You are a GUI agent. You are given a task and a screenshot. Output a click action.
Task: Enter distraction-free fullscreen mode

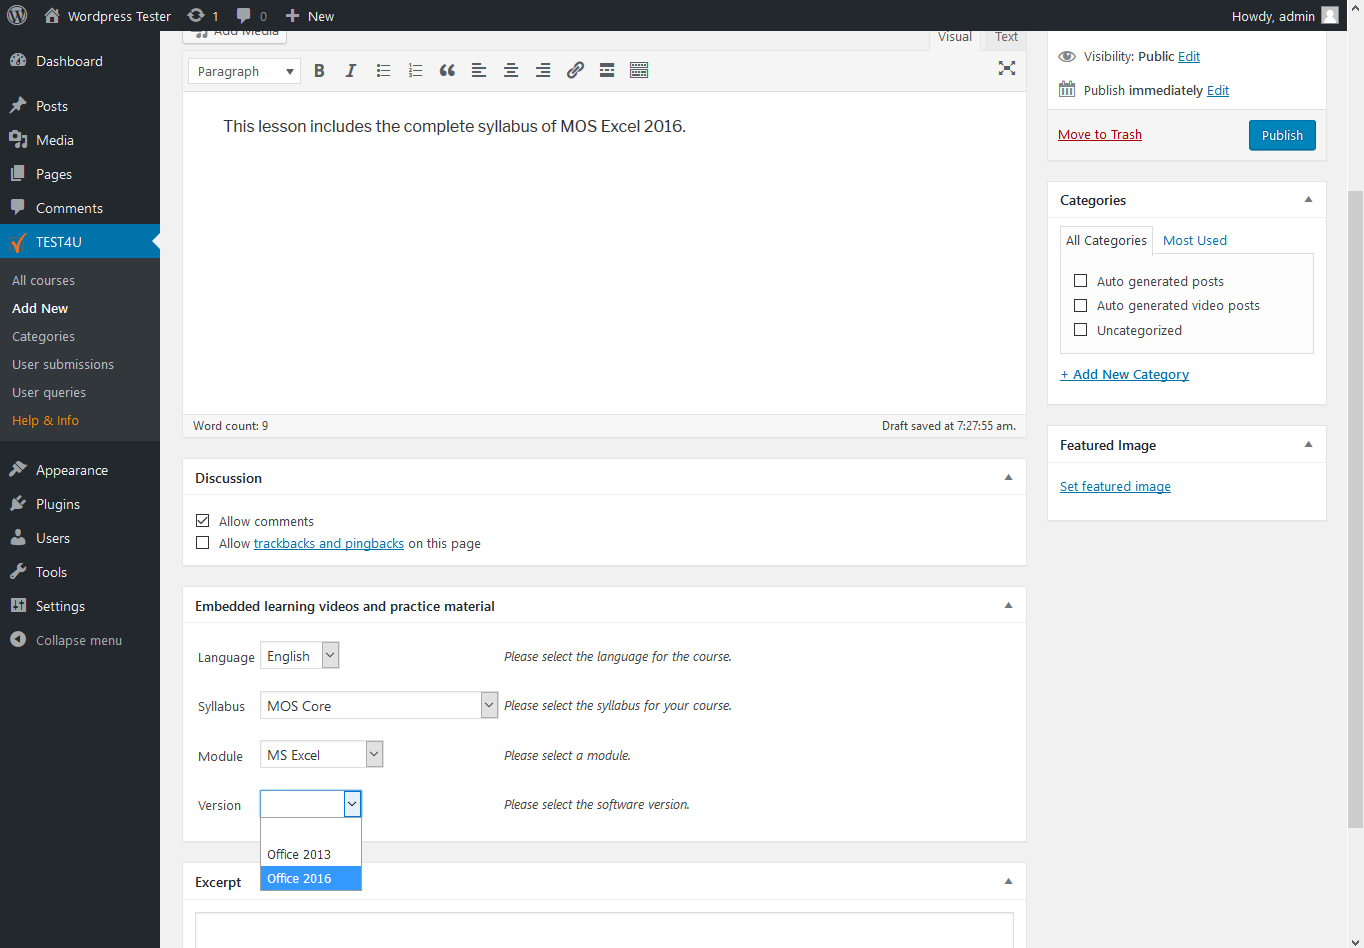pos(1006,68)
